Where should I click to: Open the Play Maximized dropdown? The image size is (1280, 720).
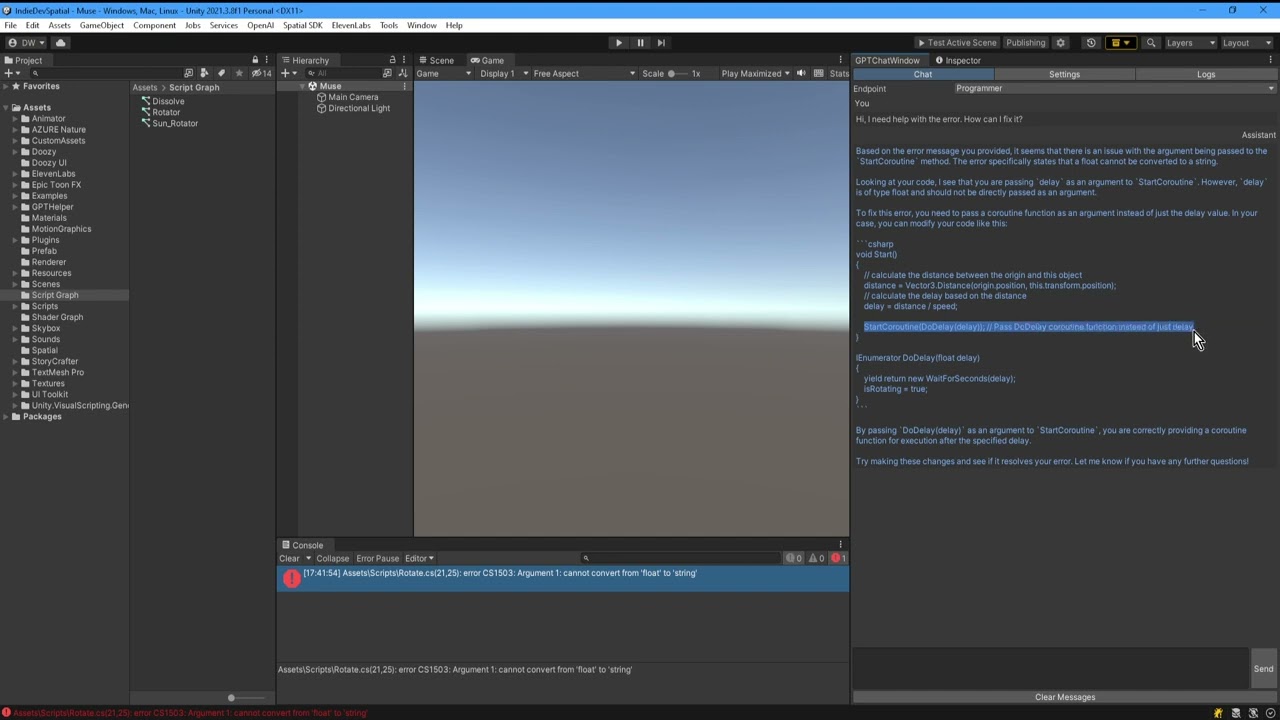755,73
